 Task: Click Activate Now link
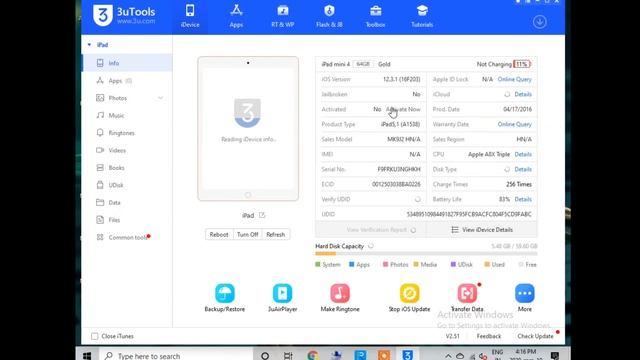point(403,109)
